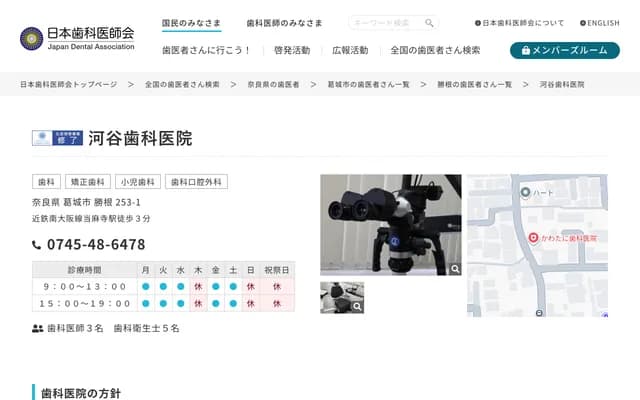Image resolution: width=640 pixels, height=400 pixels.
Task: Click the red かわたに歯科医院 map pin
Action: tap(533, 238)
